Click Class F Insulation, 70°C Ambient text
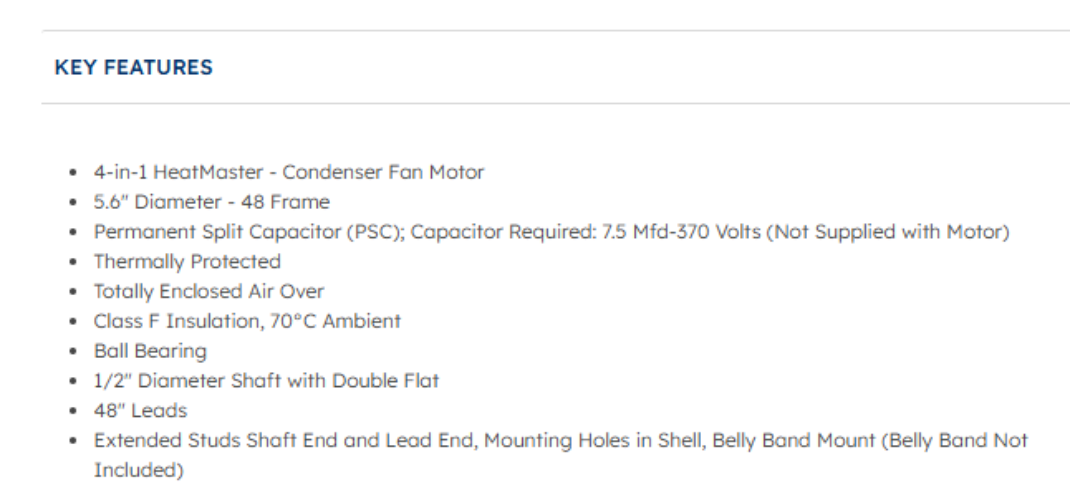This screenshot has height=500, width=1070. coord(247,322)
